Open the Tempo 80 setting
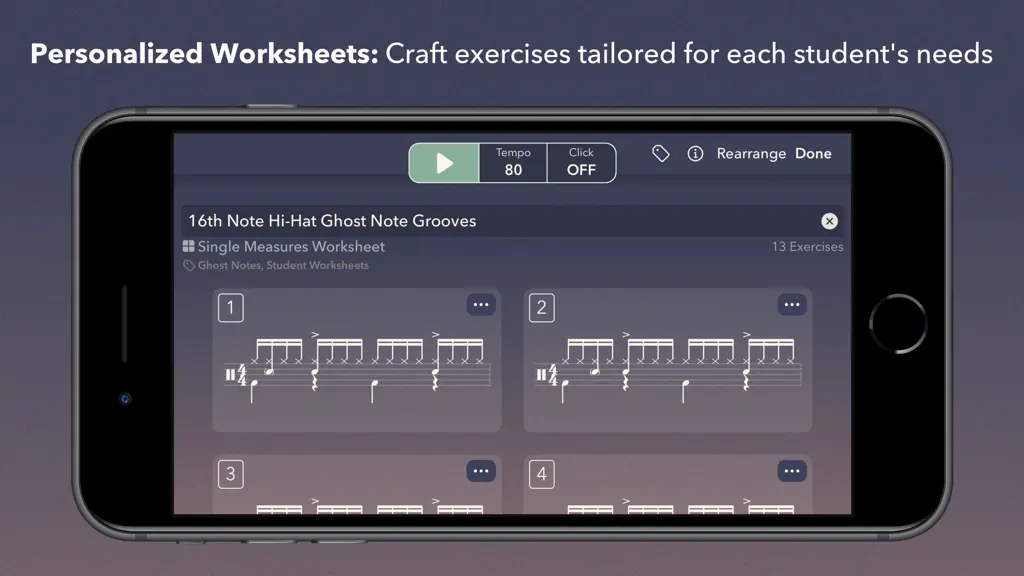Viewport: 1024px width, 576px height. tap(513, 163)
